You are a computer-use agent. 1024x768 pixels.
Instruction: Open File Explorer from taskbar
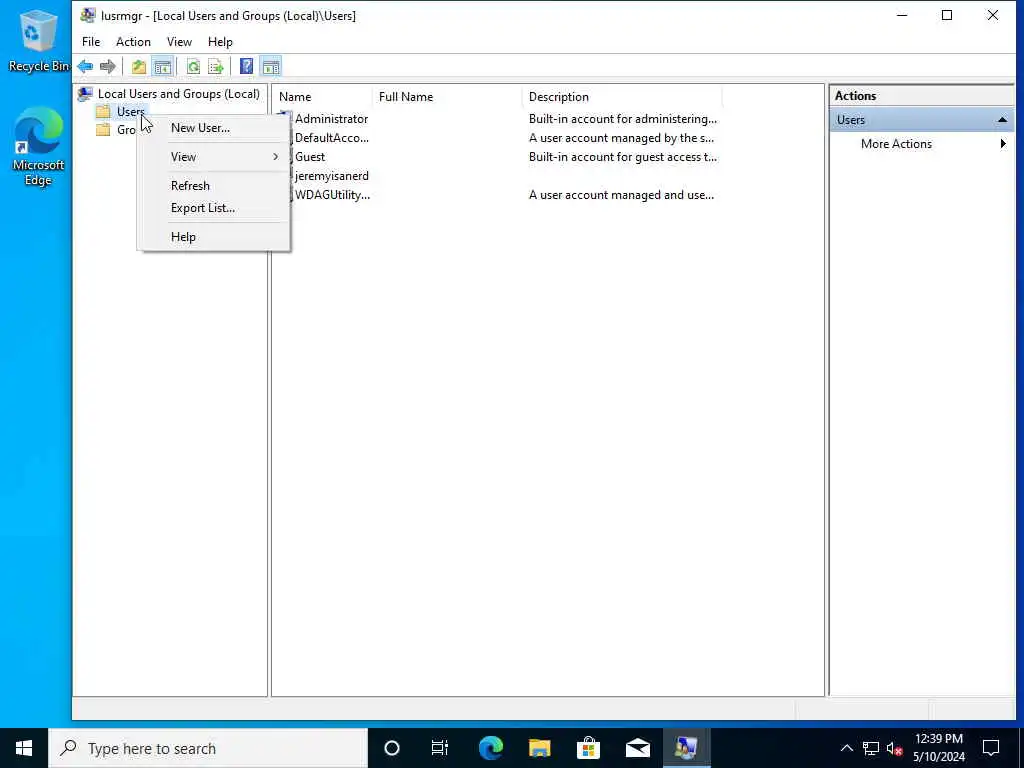click(x=539, y=748)
